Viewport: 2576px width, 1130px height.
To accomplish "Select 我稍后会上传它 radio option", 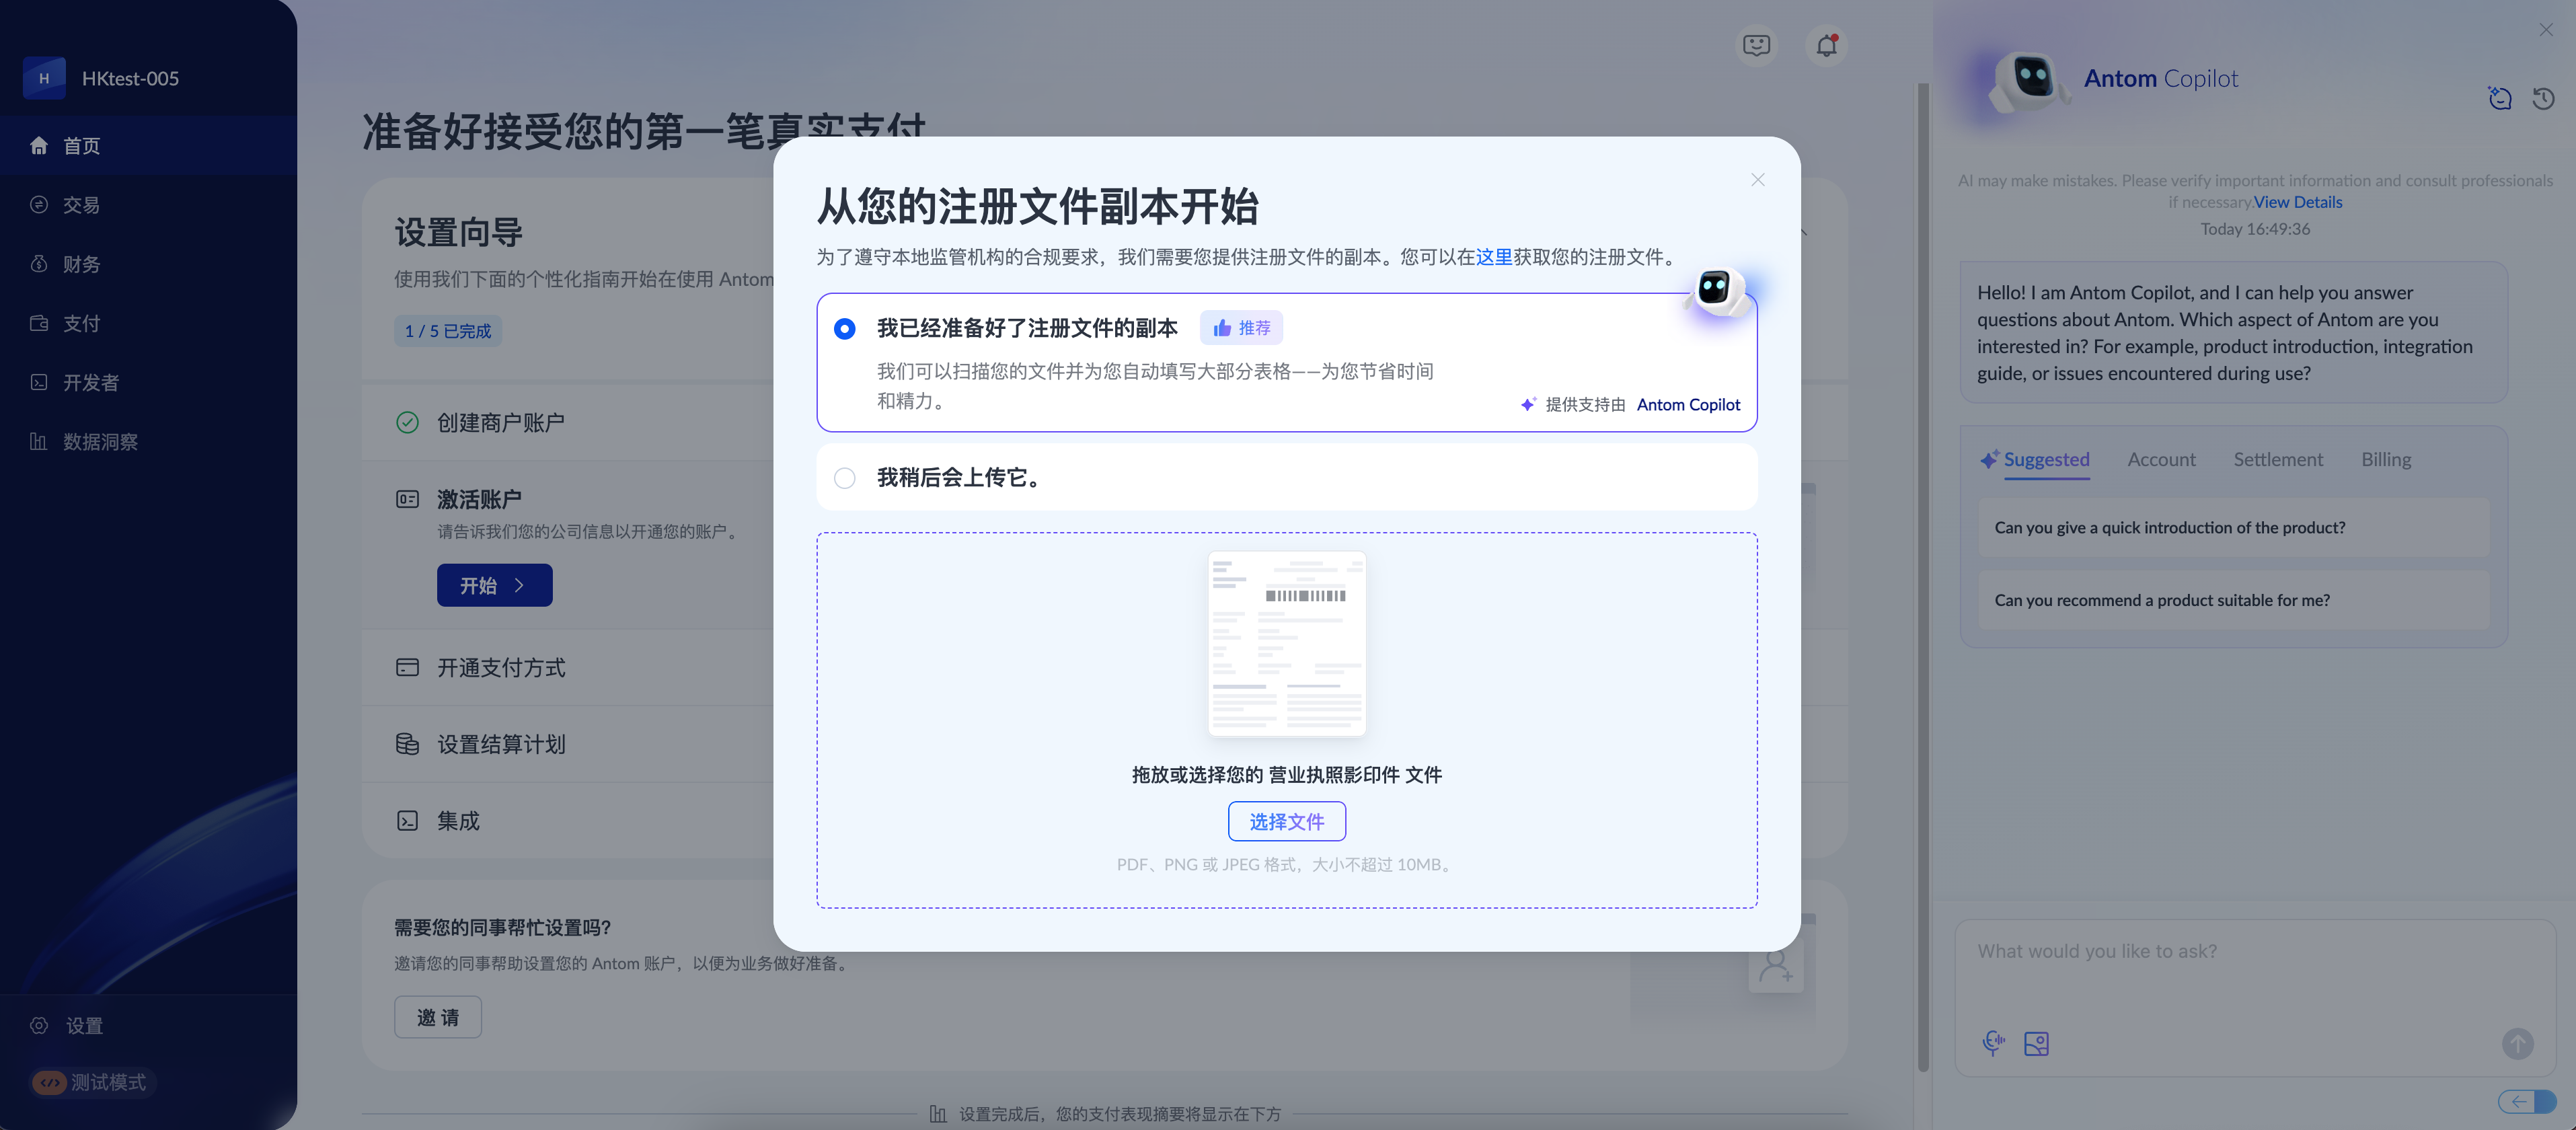I will tap(845, 478).
